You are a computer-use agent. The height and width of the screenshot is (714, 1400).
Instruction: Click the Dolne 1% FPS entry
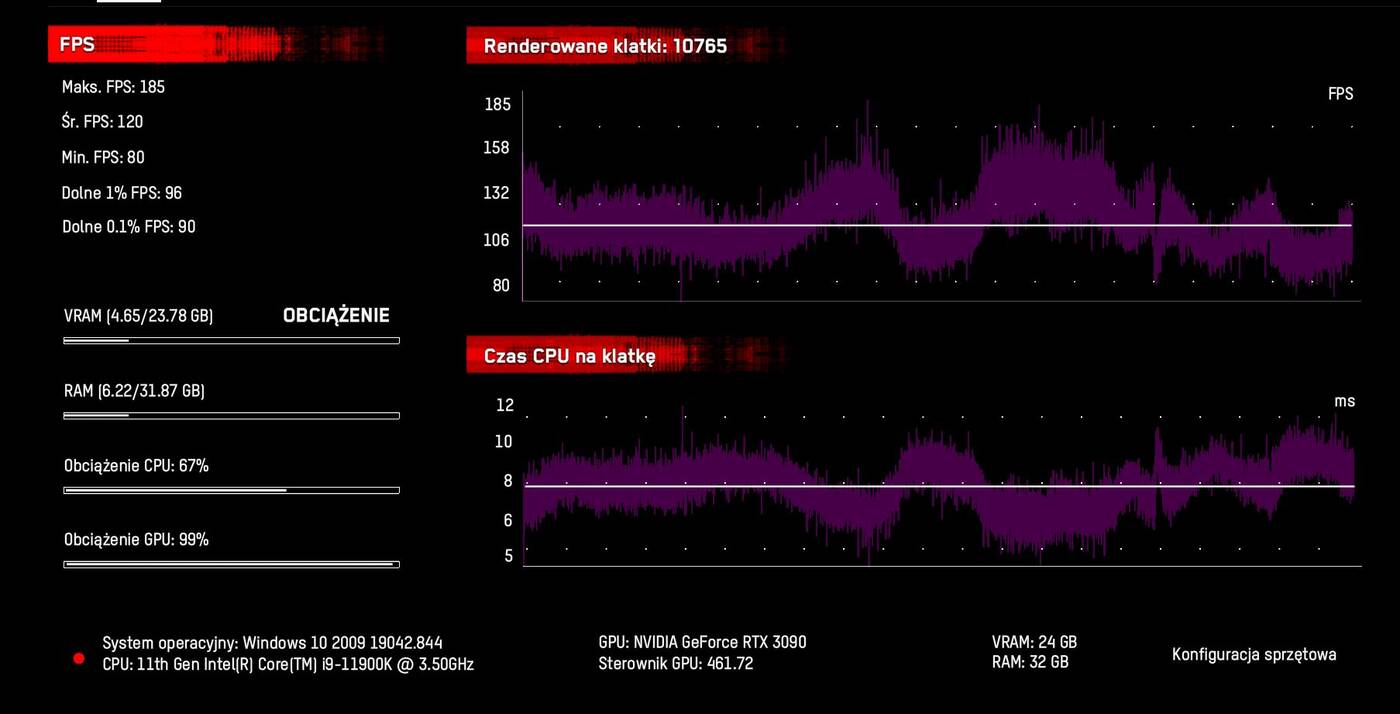click(x=121, y=193)
